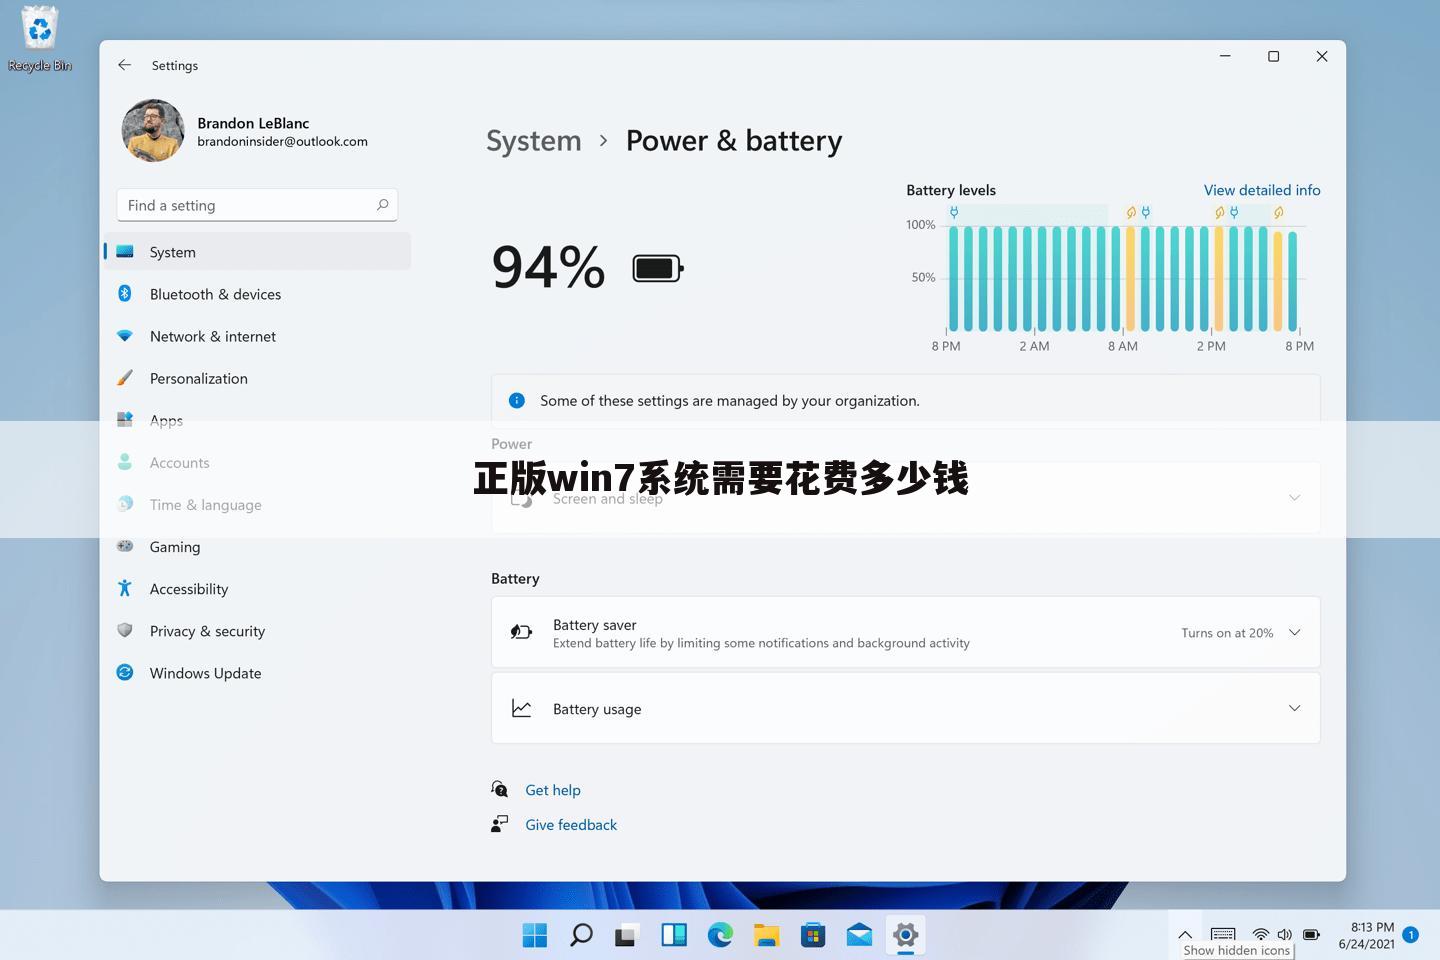Open View detailed info for battery levels
Image resolution: width=1440 pixels, height=960 pixels.
click(1262, 190)
